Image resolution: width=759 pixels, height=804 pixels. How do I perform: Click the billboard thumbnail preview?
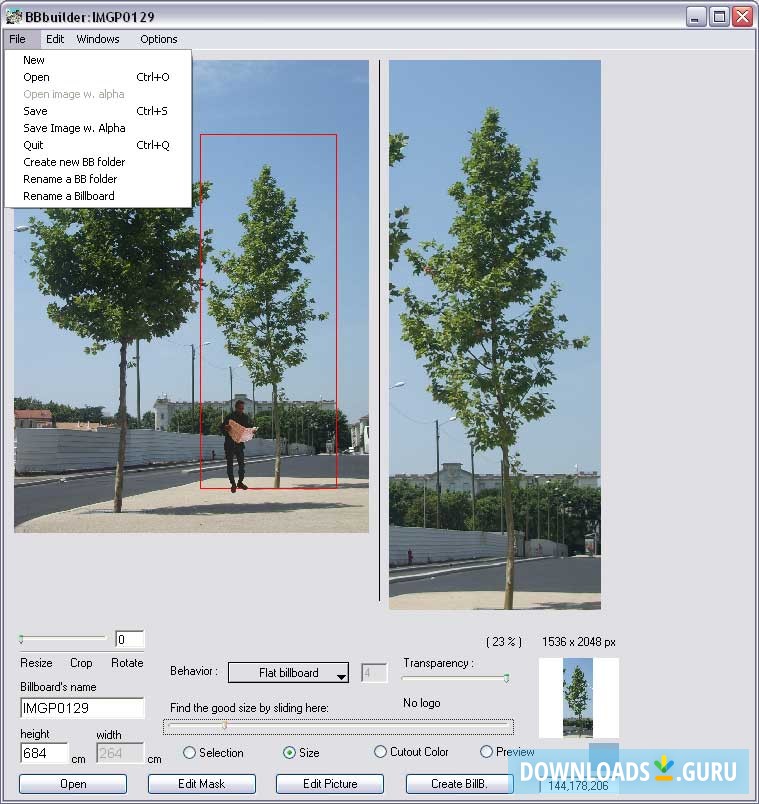(578, 697)
